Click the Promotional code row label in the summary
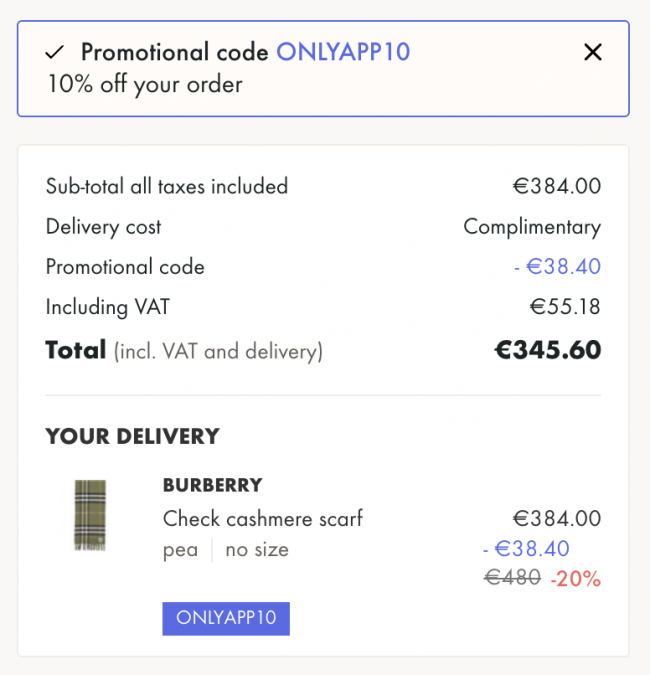The width and height of the screenshot is (650, 675). [x=125, y=267]
